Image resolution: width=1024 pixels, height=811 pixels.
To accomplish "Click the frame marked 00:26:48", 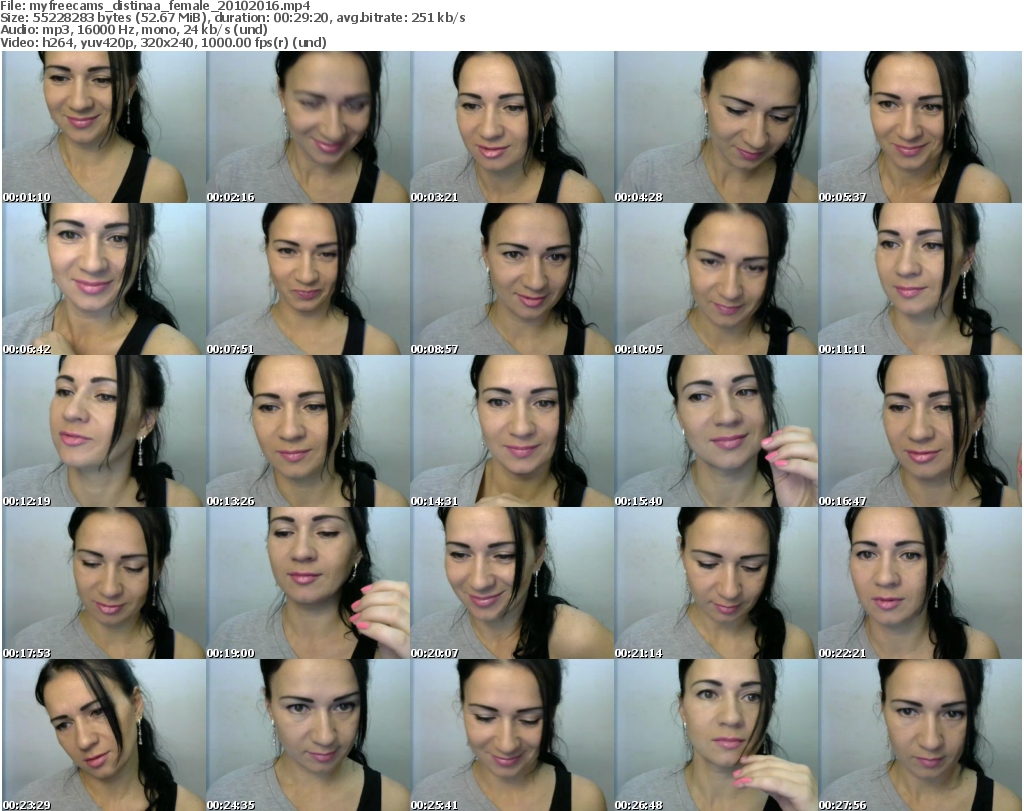I will point(716,735).
